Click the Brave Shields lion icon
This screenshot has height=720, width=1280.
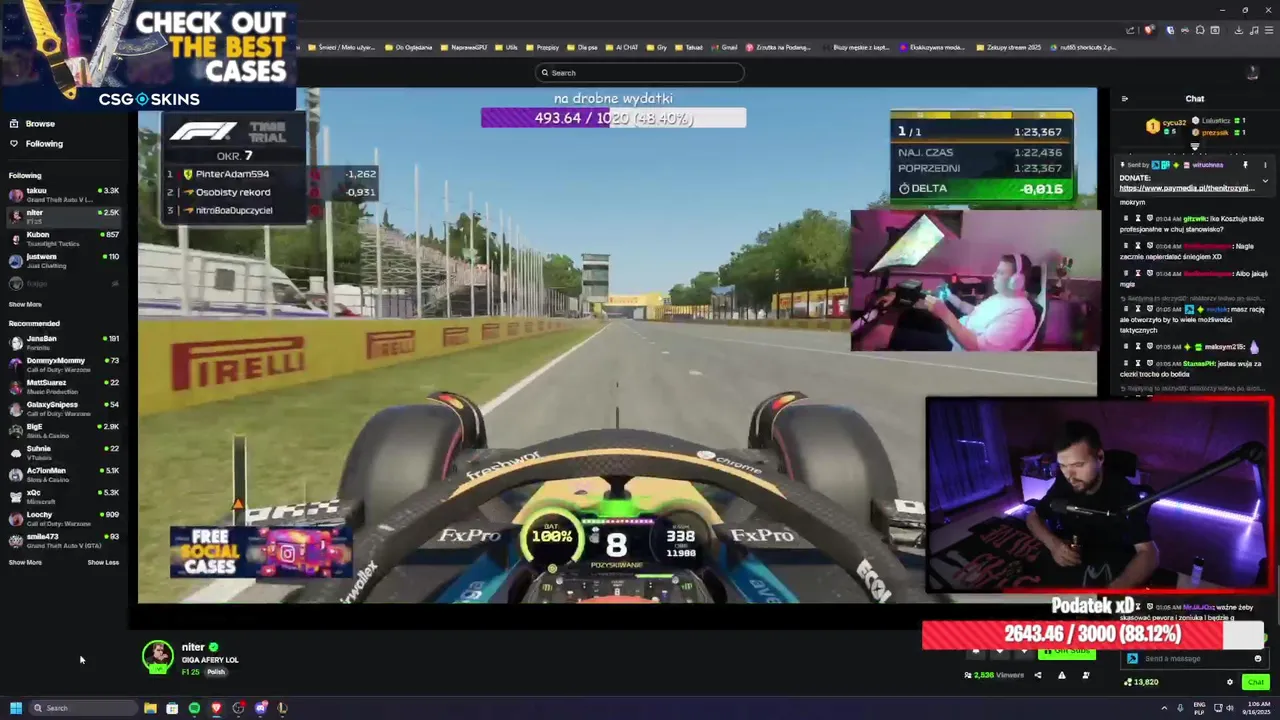(x=1149, y=30)
